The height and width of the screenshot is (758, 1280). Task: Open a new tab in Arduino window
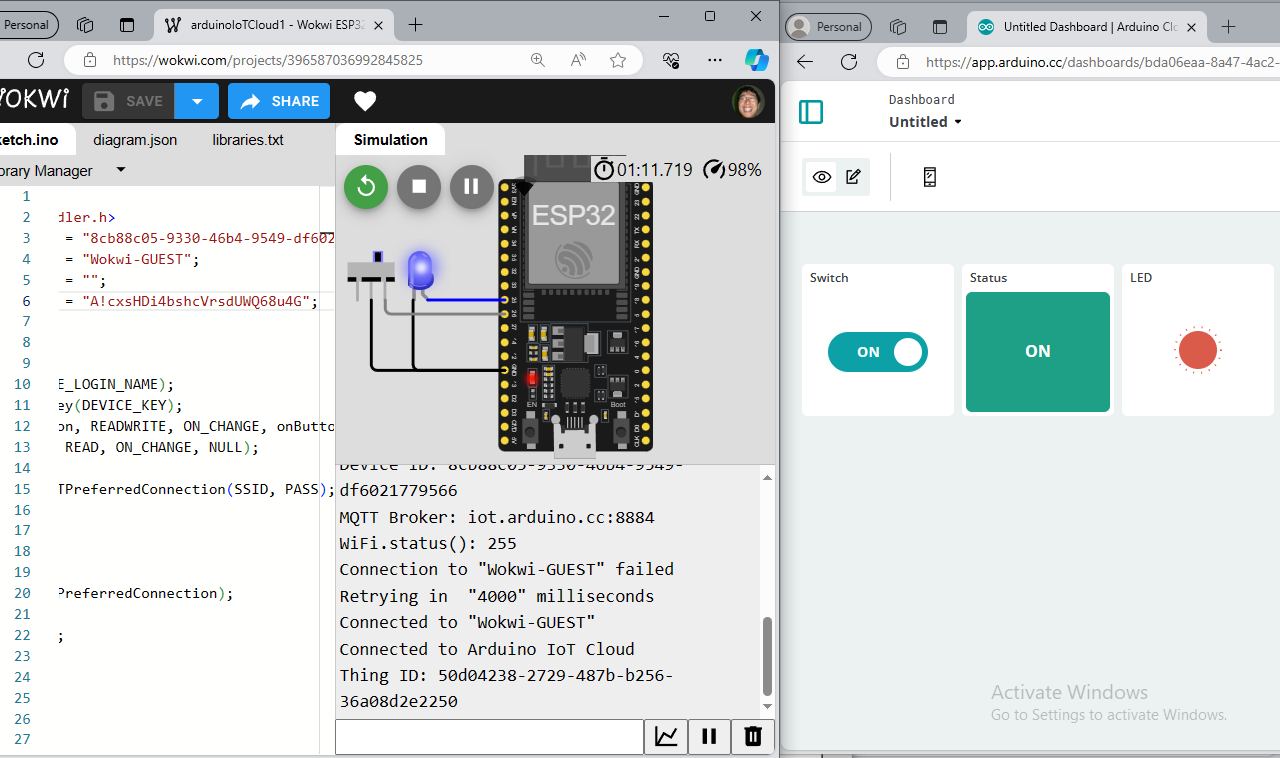point(1229,27)
